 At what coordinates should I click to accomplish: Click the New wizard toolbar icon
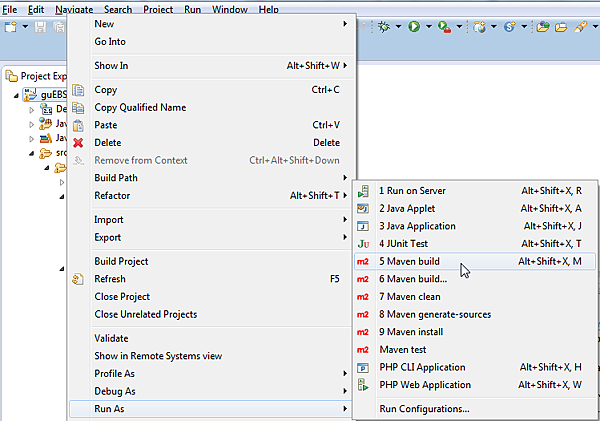[10, 27]
